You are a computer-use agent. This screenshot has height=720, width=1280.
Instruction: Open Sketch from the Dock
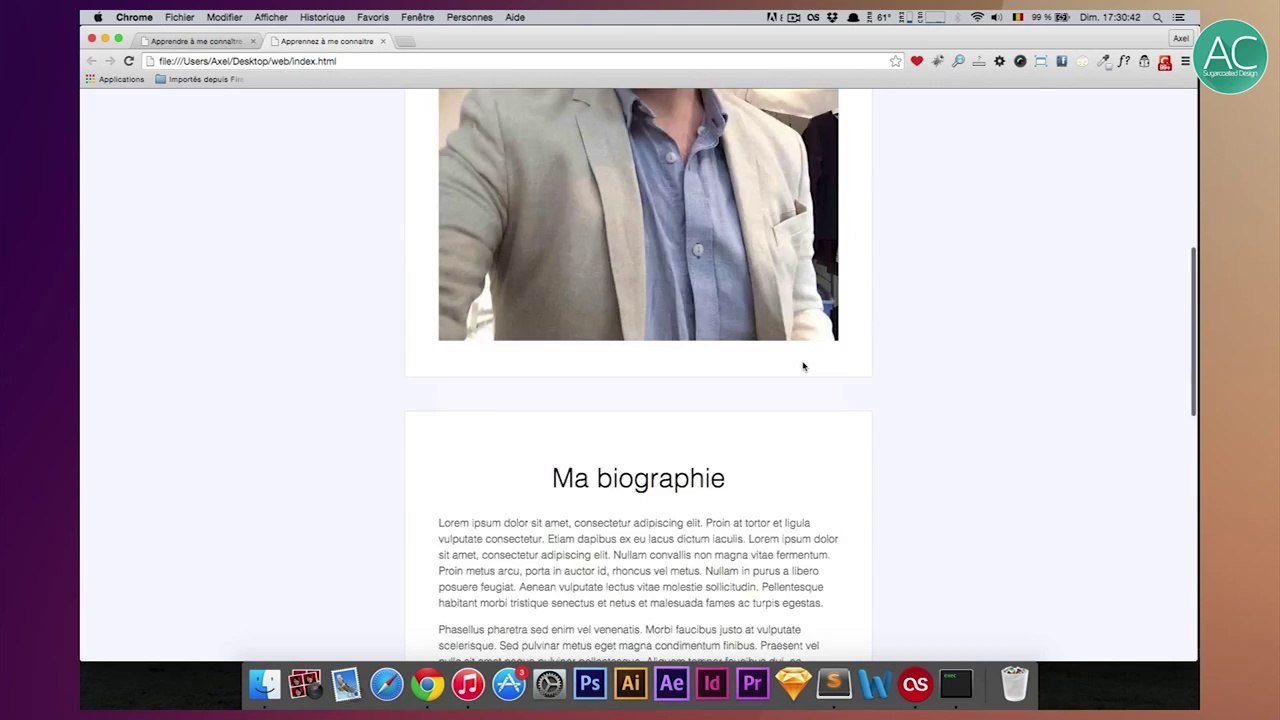pos(793,684)
